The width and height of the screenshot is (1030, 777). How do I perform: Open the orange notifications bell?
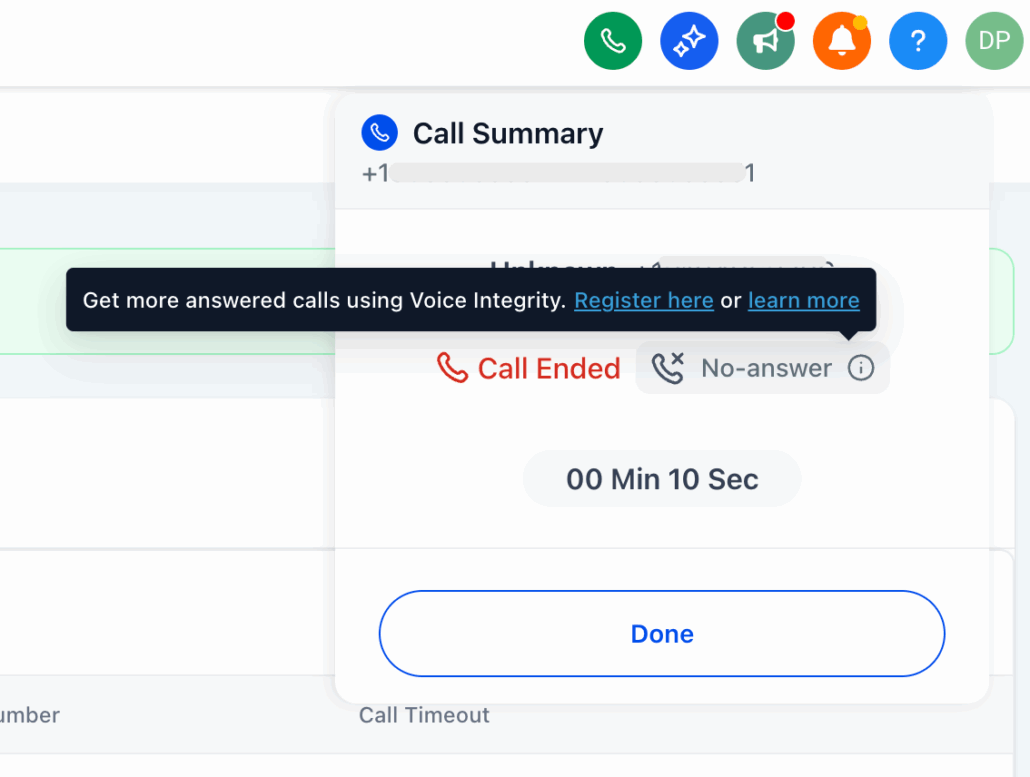point(842,41)
